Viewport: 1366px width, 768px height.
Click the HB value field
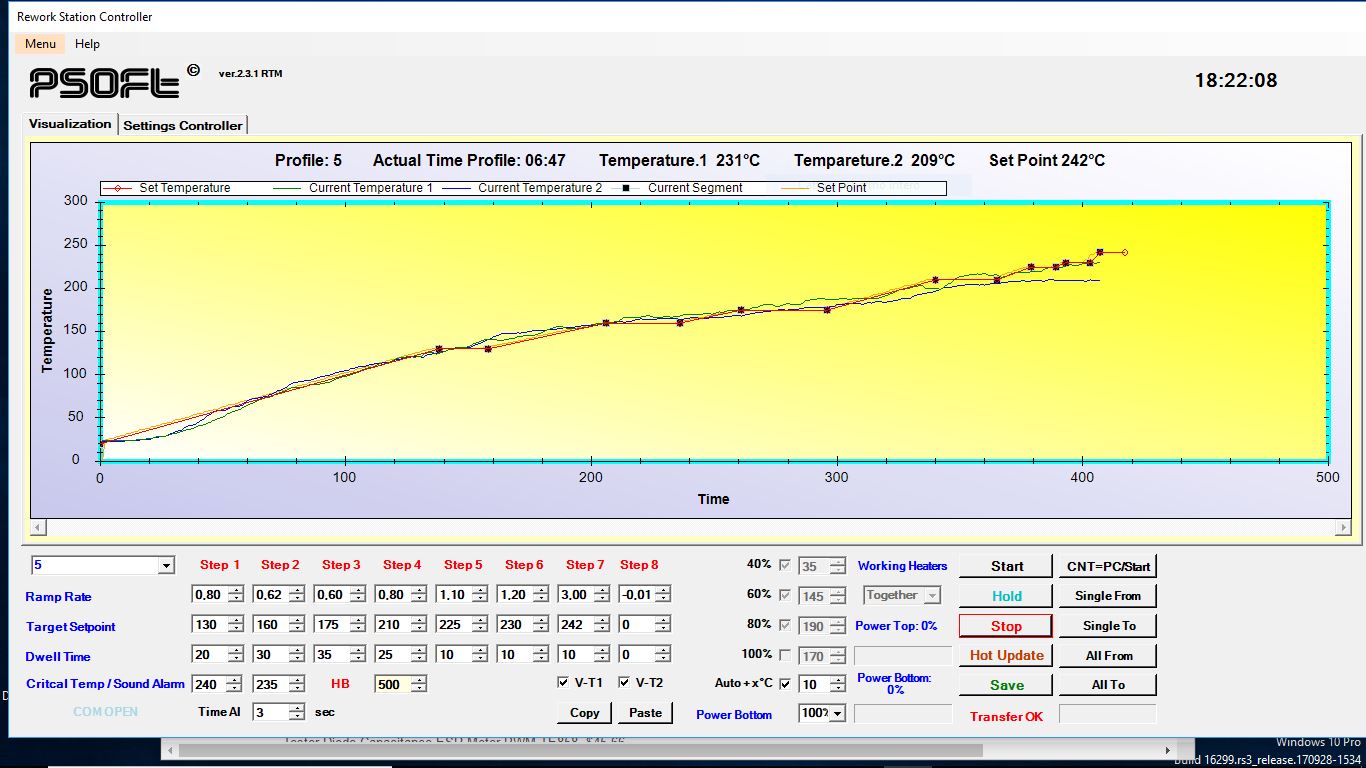pos(391,684)
